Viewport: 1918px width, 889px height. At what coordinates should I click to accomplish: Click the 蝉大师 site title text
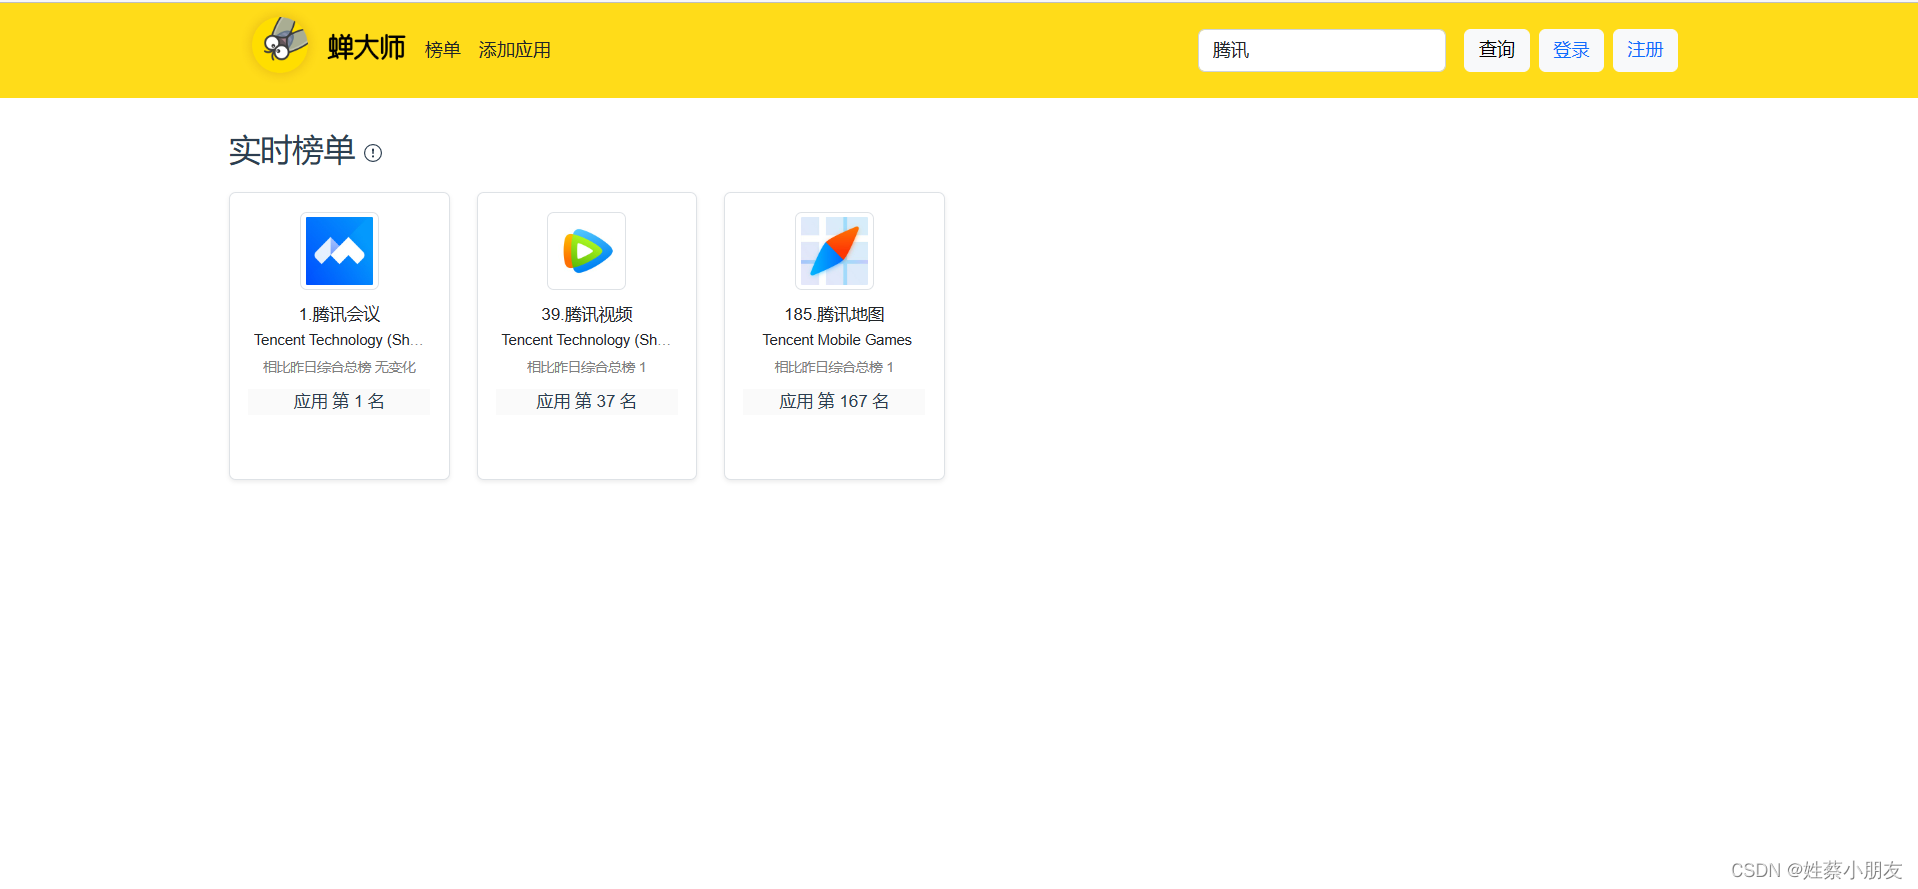tap(366, 48)
